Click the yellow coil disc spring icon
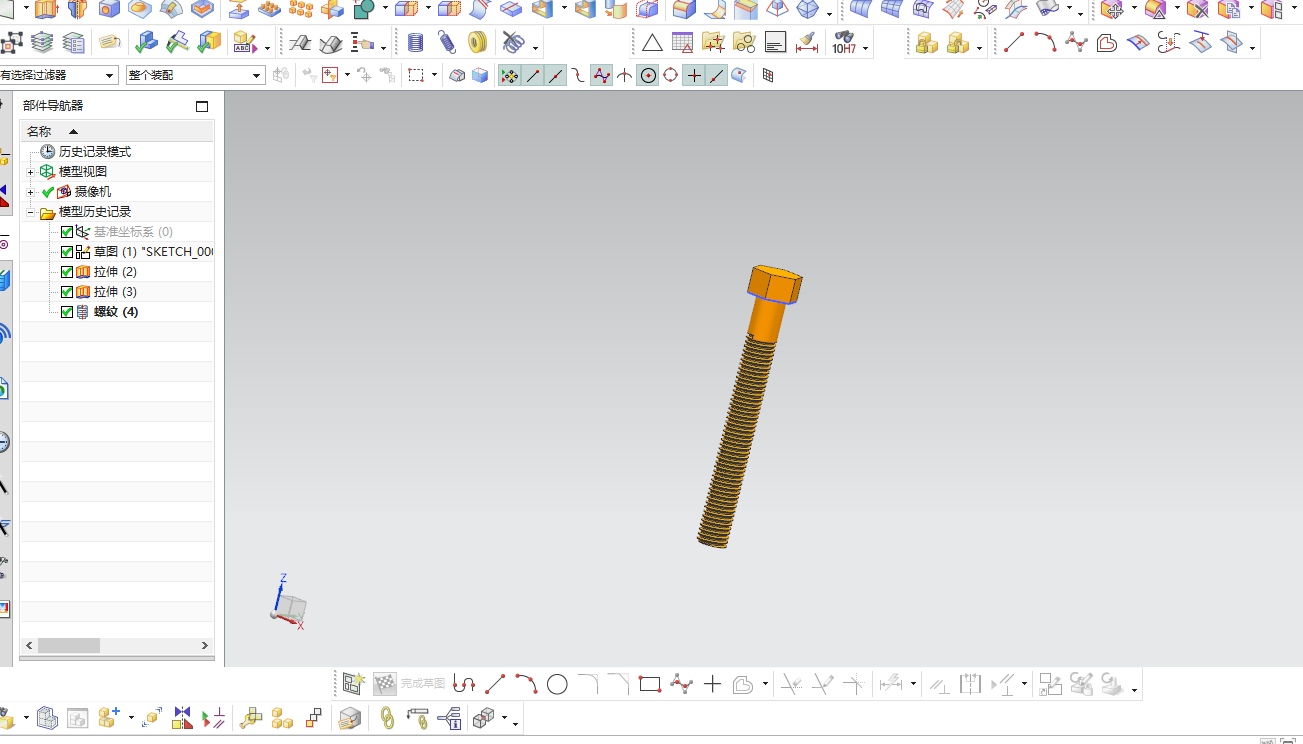Viewport: 1303px width, 744px height. point(478,43)
